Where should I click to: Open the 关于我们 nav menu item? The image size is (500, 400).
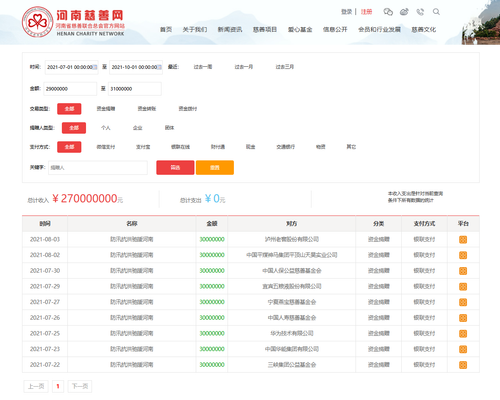pyautogui.click(x=195, y=30)
